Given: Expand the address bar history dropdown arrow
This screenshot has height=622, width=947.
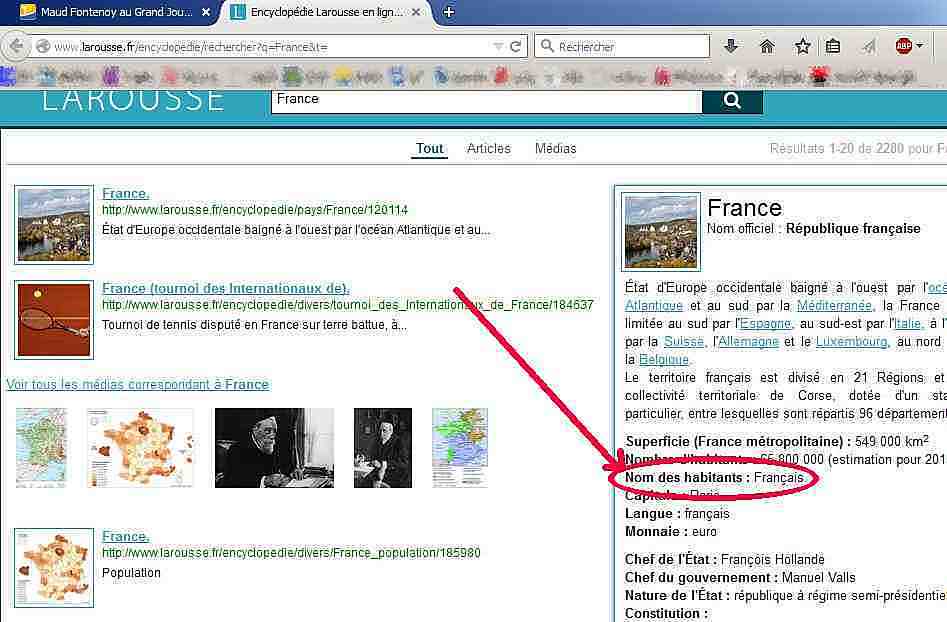Looking at the screenshot, I should [x=498, y=46].
